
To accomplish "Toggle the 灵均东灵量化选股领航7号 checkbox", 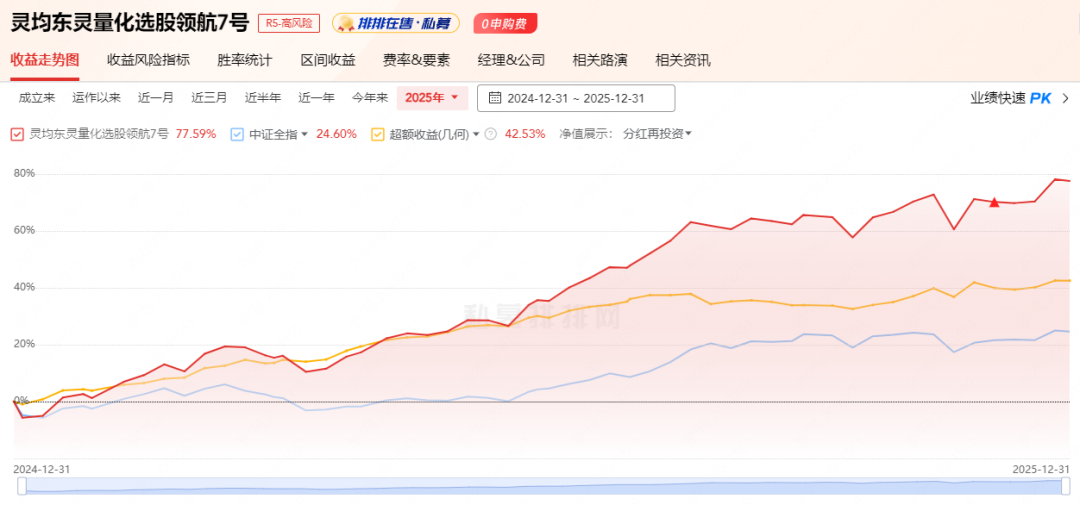I will click(17, 134).
